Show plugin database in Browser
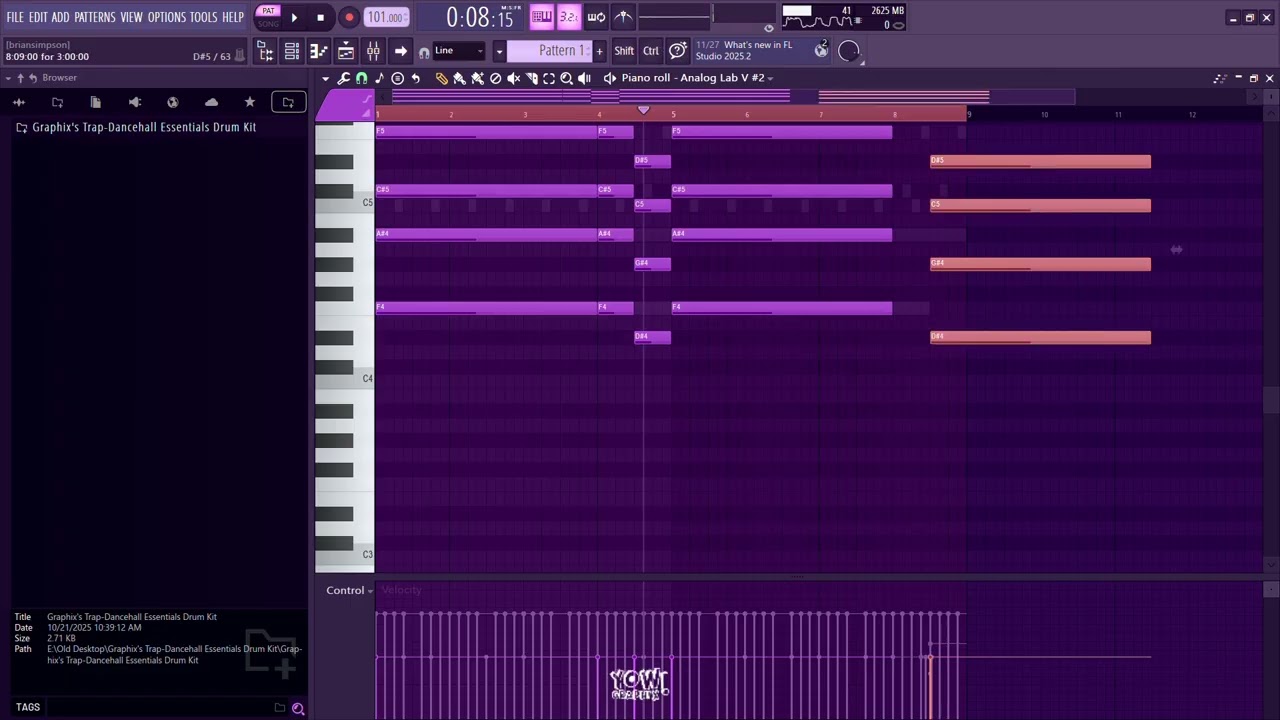Screen dimensions: 1280x720 (135, 102)
